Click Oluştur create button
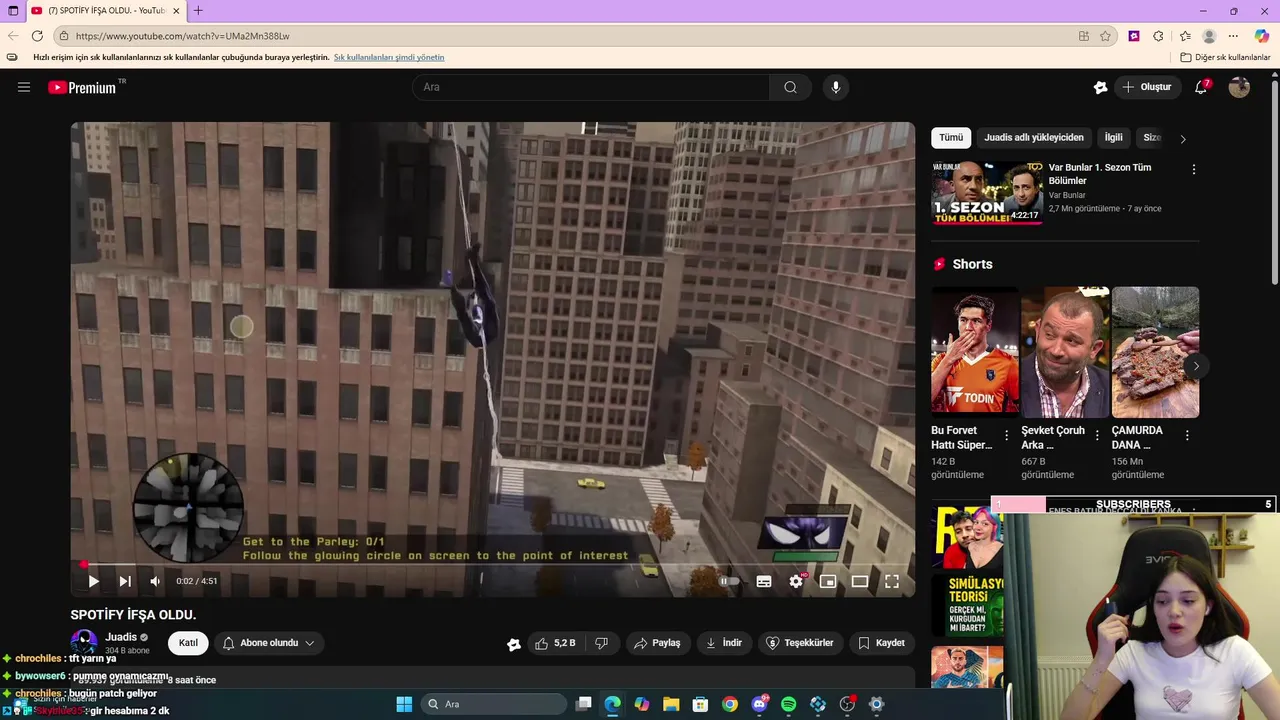Image resolution: width=1280 pixels, height=720 pixels. coord(1146,87)
